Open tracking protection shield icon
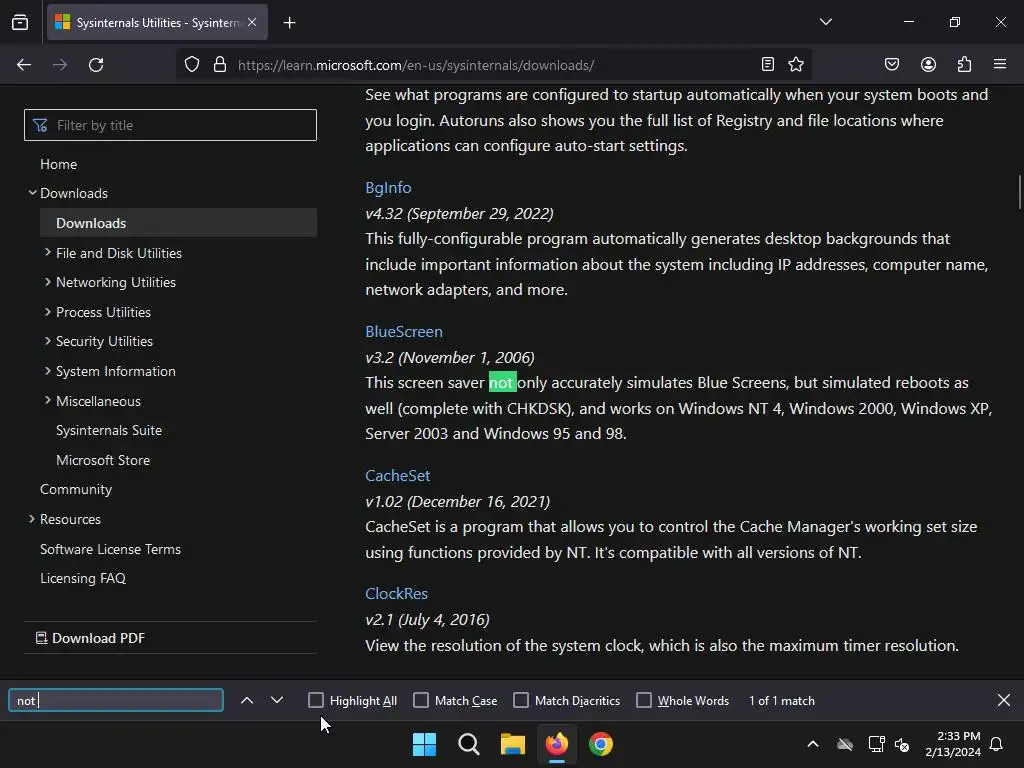The width and height of the screenshot is (1024, 768). [x=191, y=65]
